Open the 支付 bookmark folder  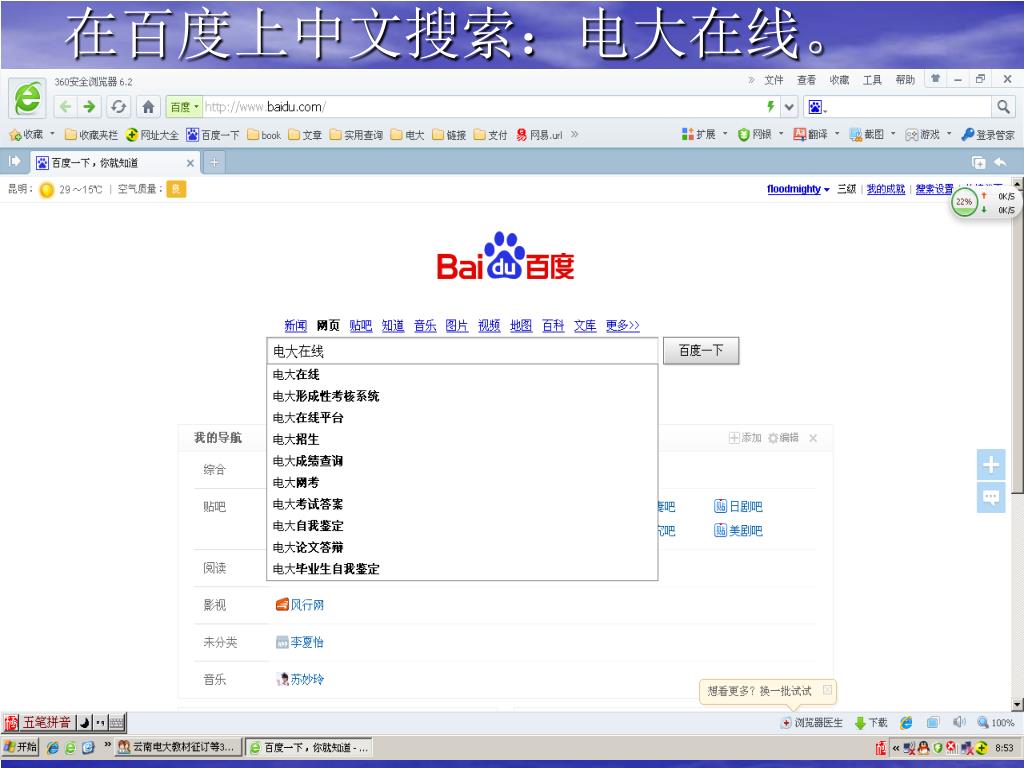tap(490, 135)
